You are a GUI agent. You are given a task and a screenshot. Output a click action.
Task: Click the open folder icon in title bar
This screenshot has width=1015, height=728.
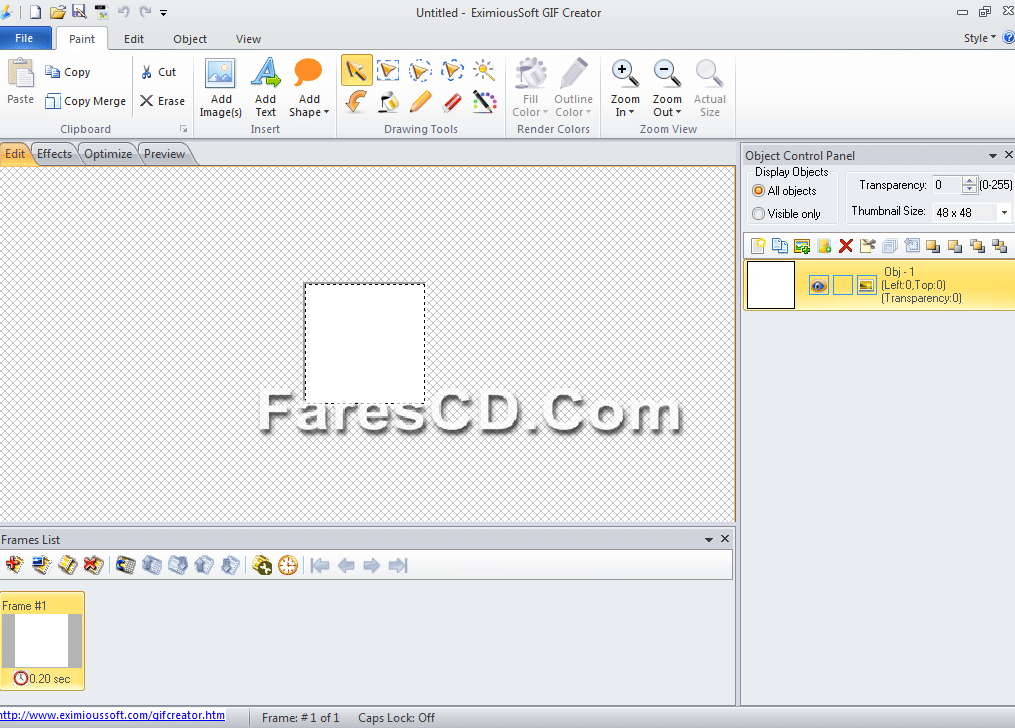pyautogui.click(x=58, y=12)
